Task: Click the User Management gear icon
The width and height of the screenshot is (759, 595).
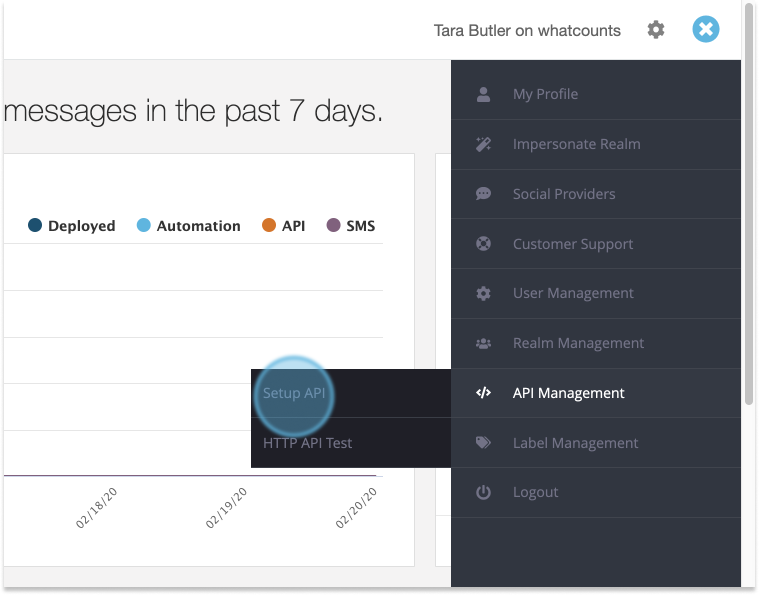Action: (x=484, y=294)
